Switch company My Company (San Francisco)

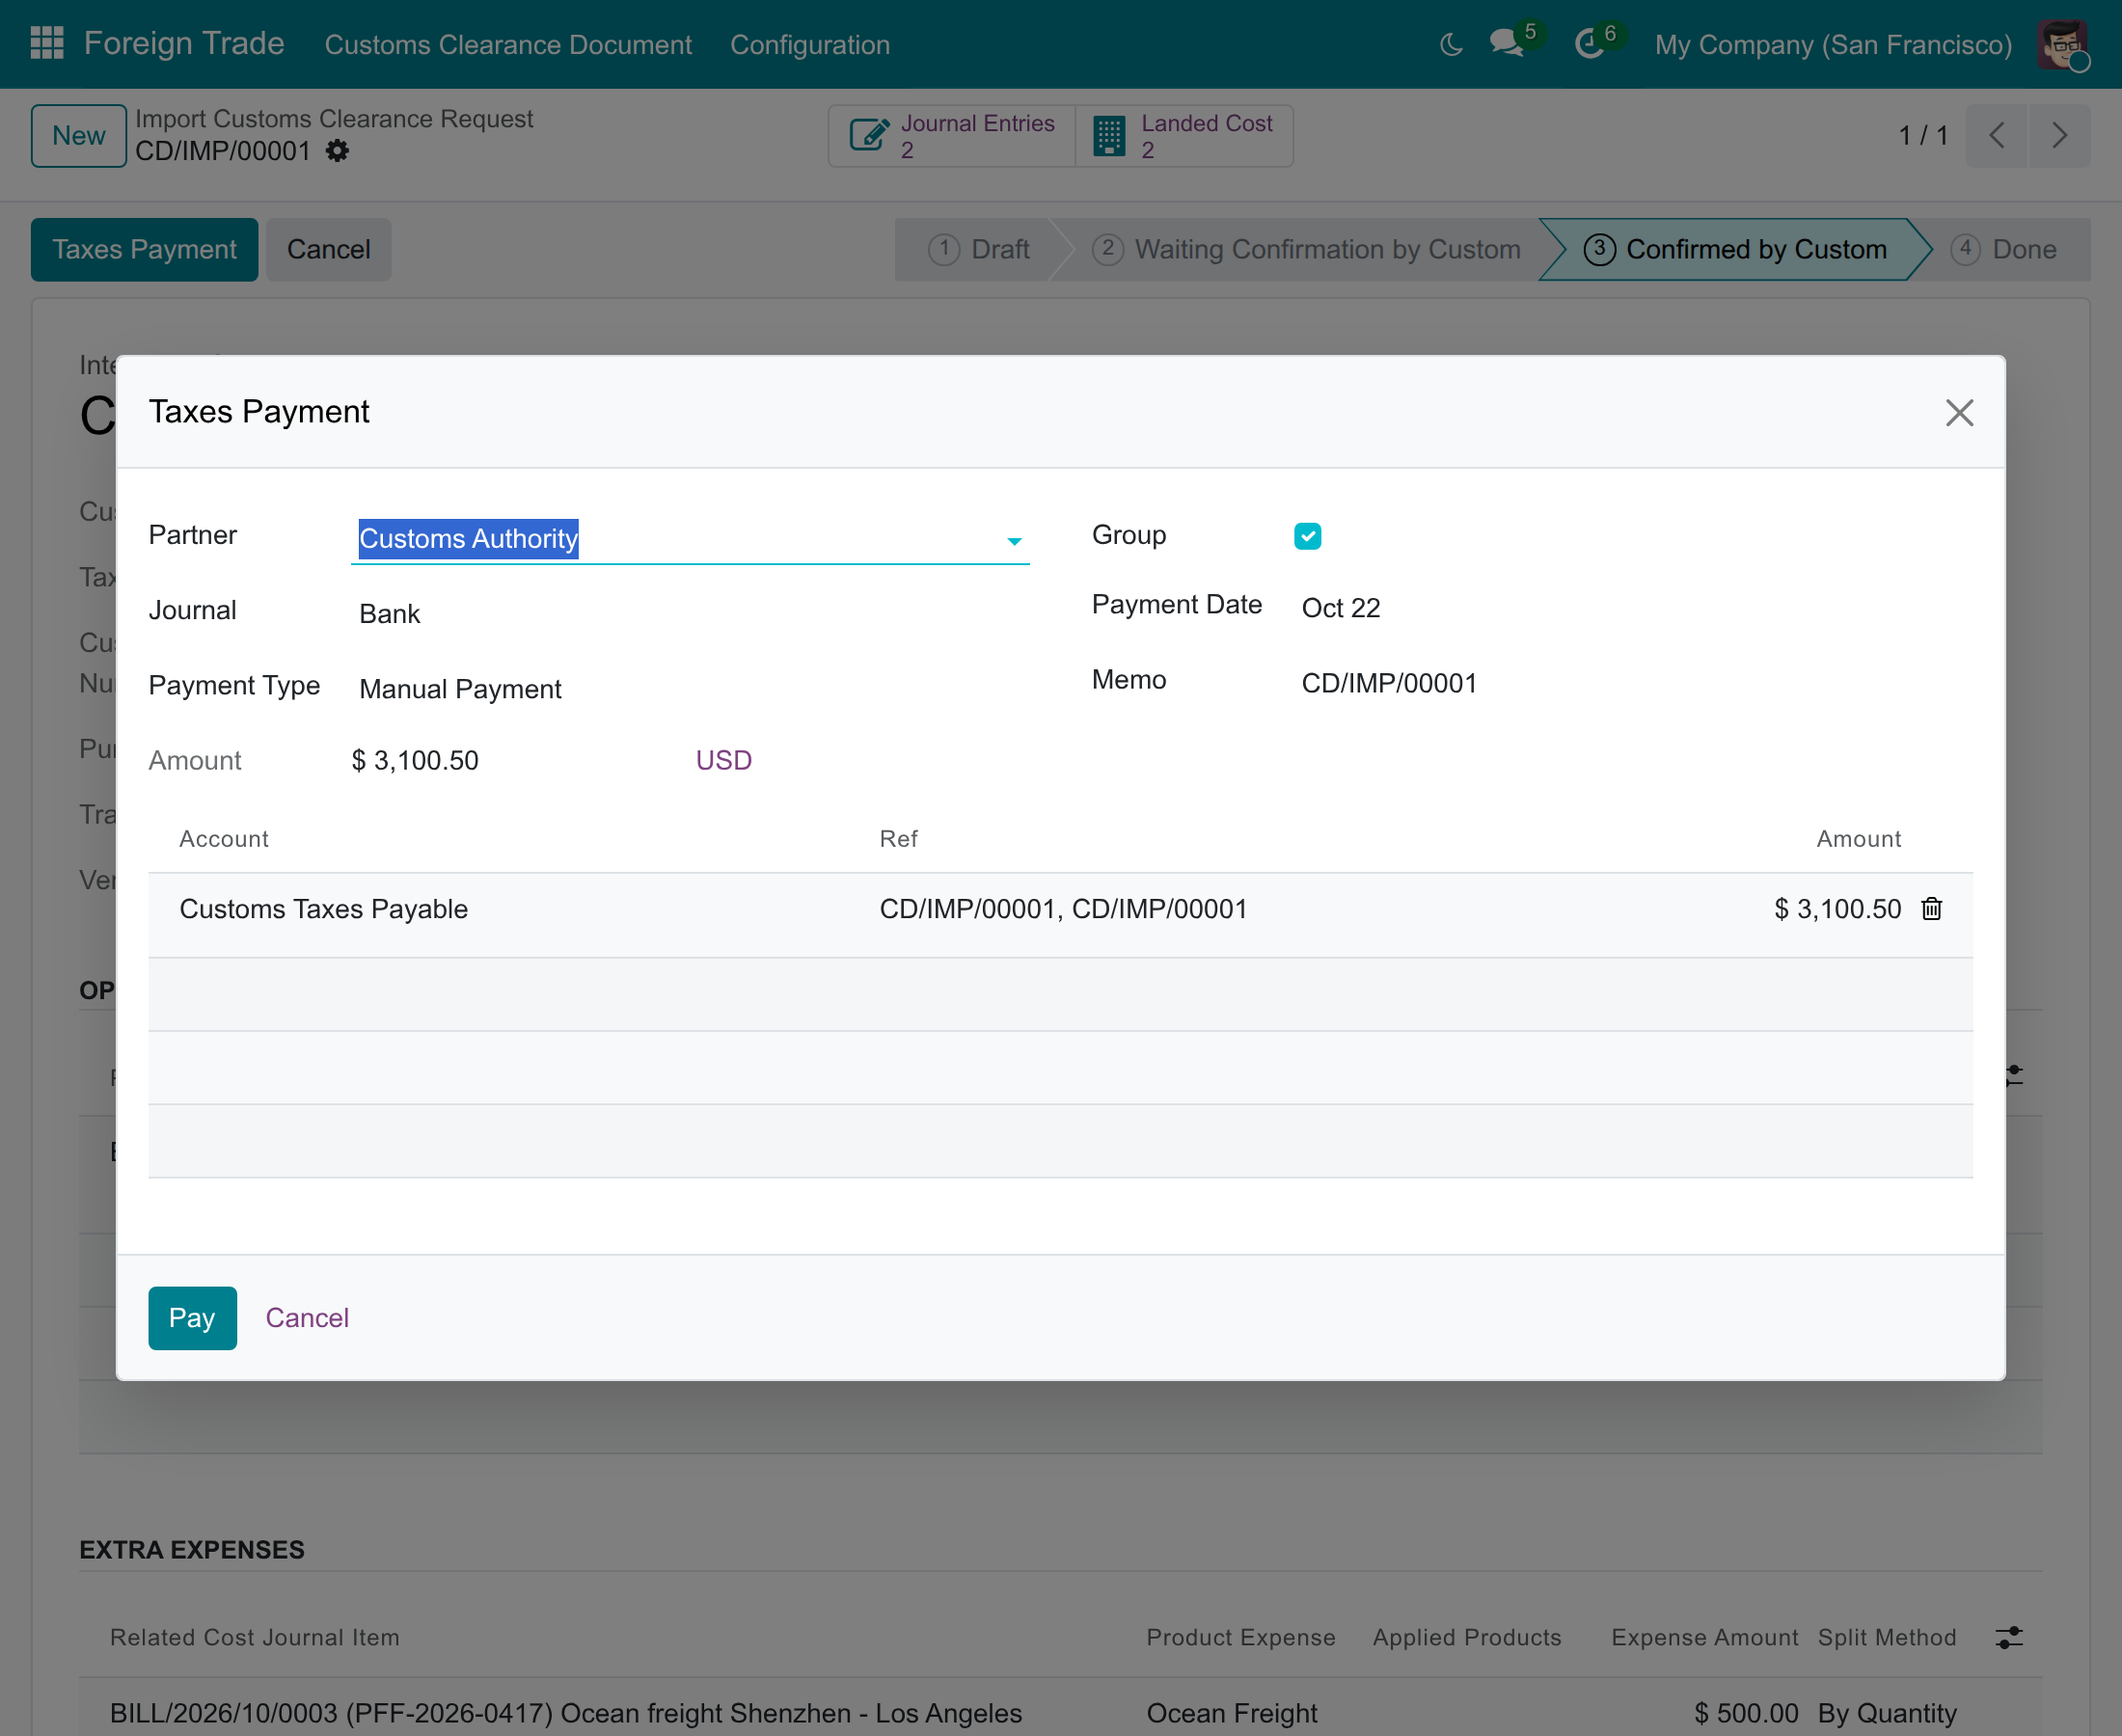pyautogui.click(x=1833, y=45)
